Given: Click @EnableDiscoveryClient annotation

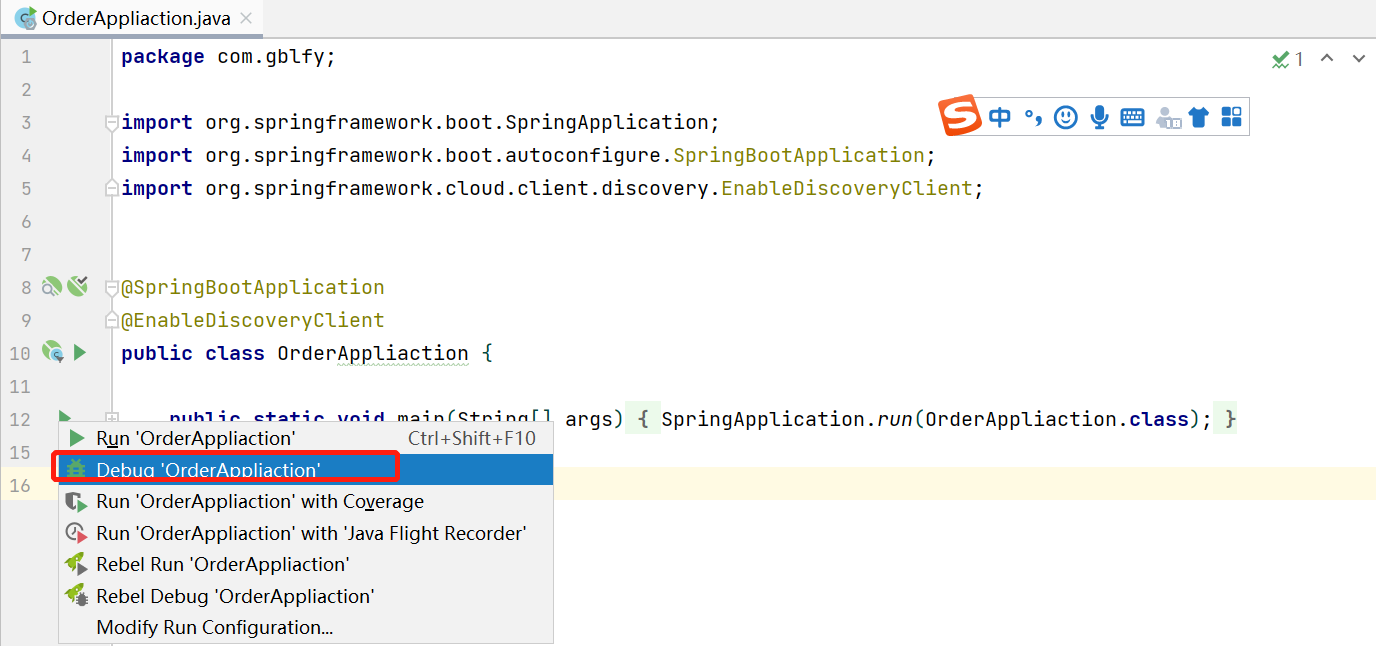Looking at the screenshot, I should pos(253,321).
